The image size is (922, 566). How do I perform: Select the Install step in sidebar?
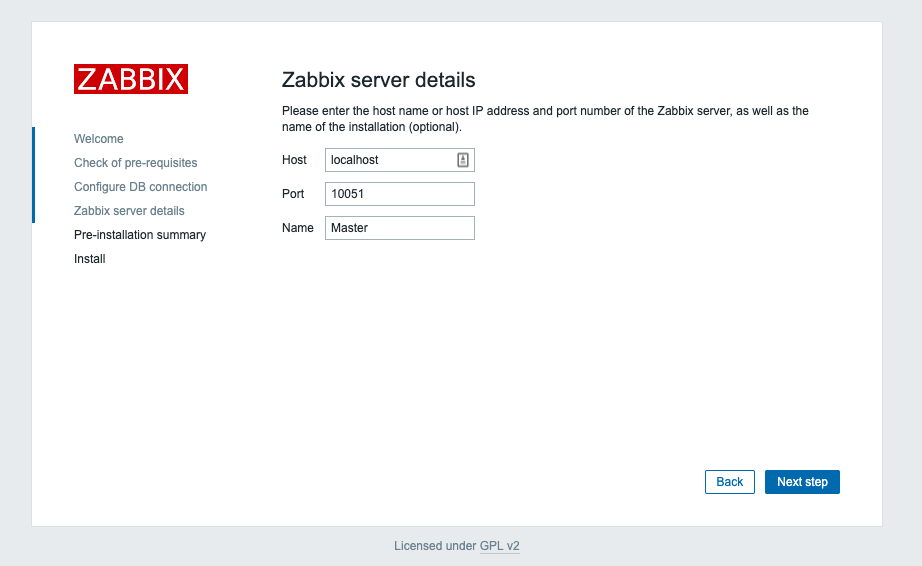[x=89, y=259]
